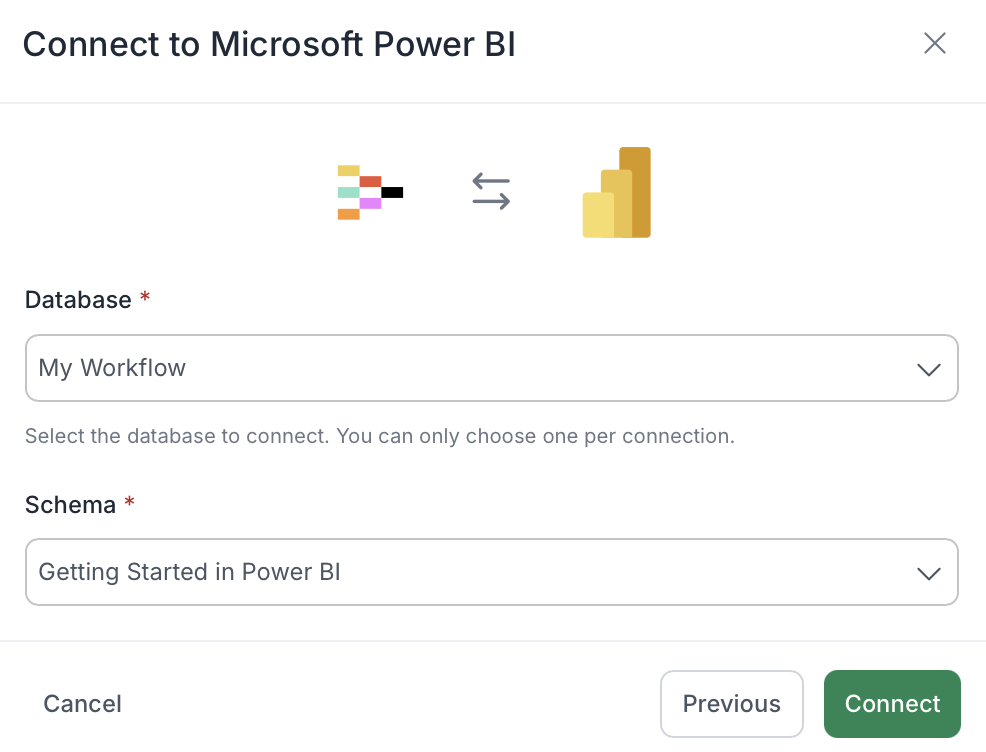Click the bidirectional sync arrows icon

491,191
